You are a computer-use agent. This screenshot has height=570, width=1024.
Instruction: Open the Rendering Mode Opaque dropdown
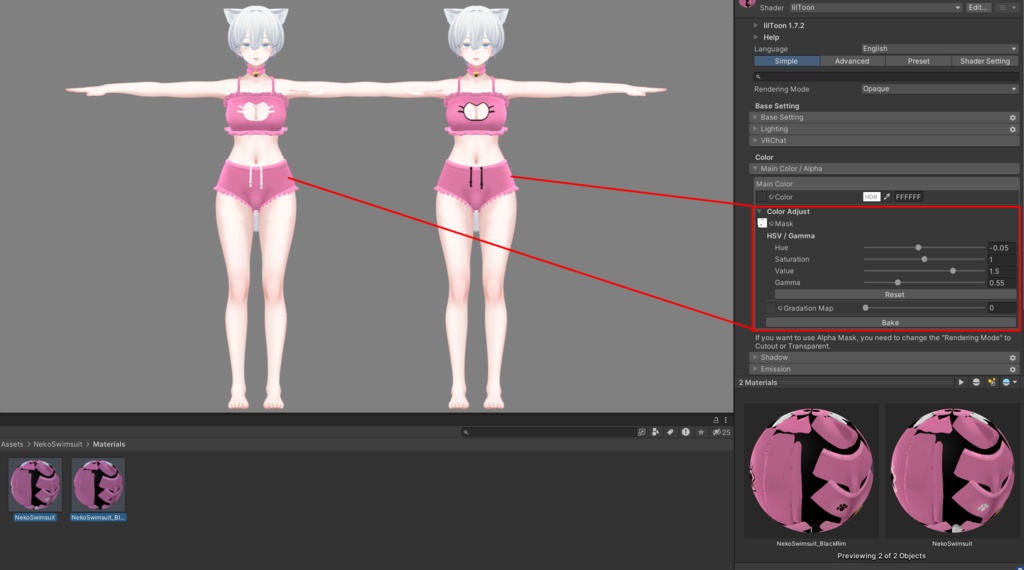click(939, 89)
